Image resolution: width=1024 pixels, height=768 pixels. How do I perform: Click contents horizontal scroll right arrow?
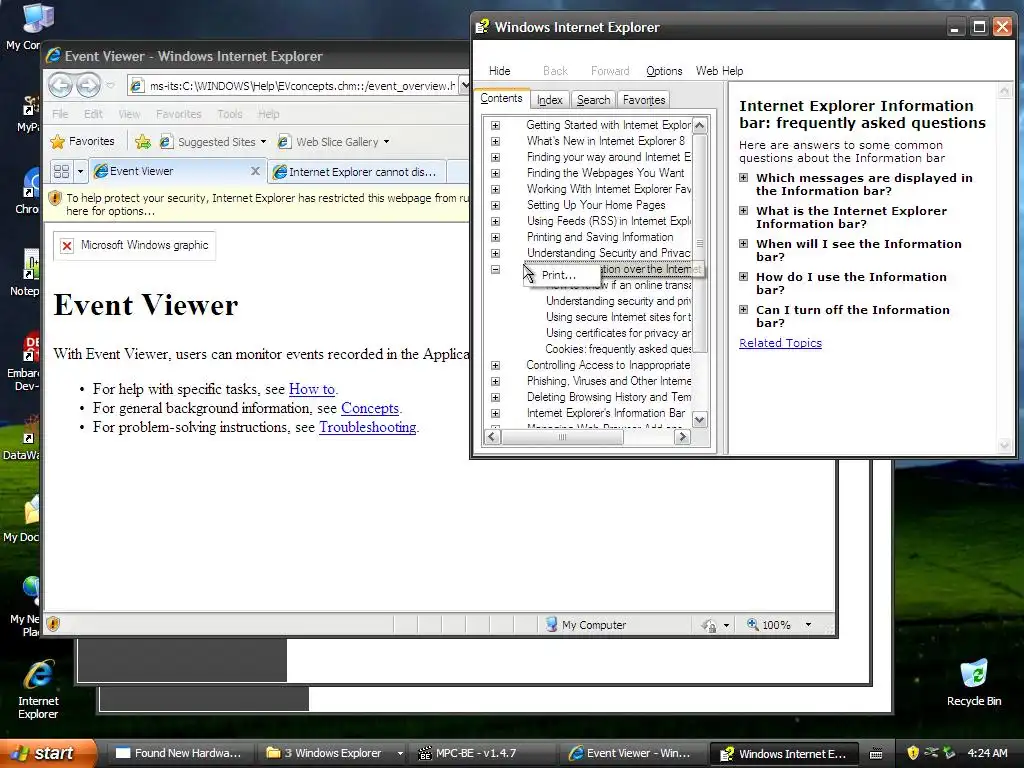coord(682,437)
